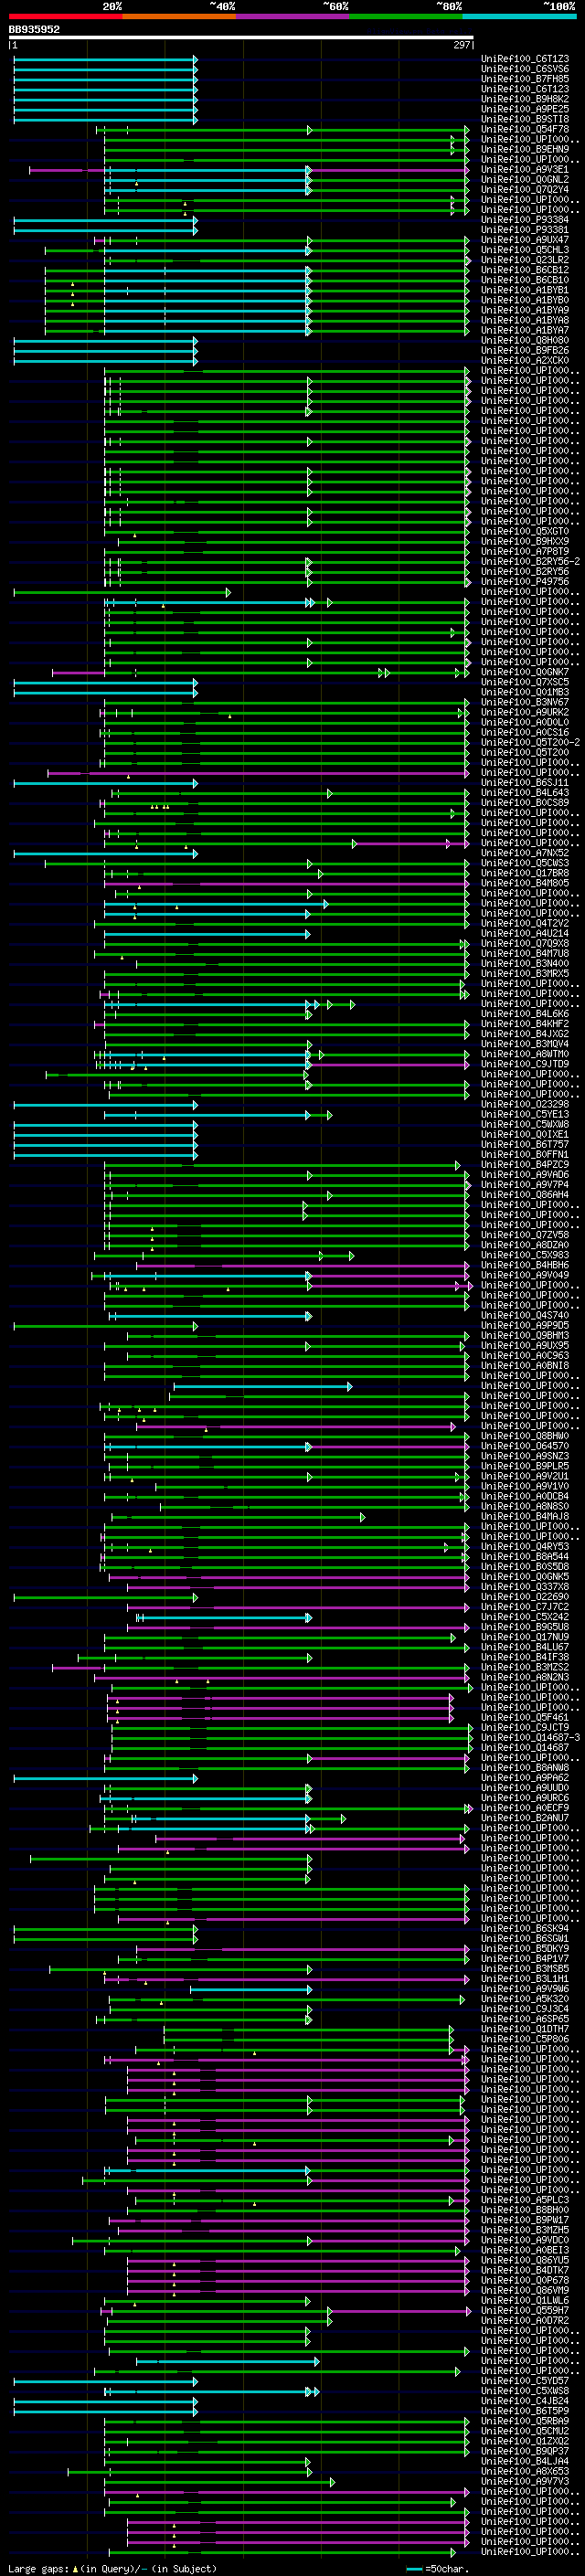This screenshot has width=585, height=2576.
Task: Select hit UniRef100_A9URK2
Action: 525,712
